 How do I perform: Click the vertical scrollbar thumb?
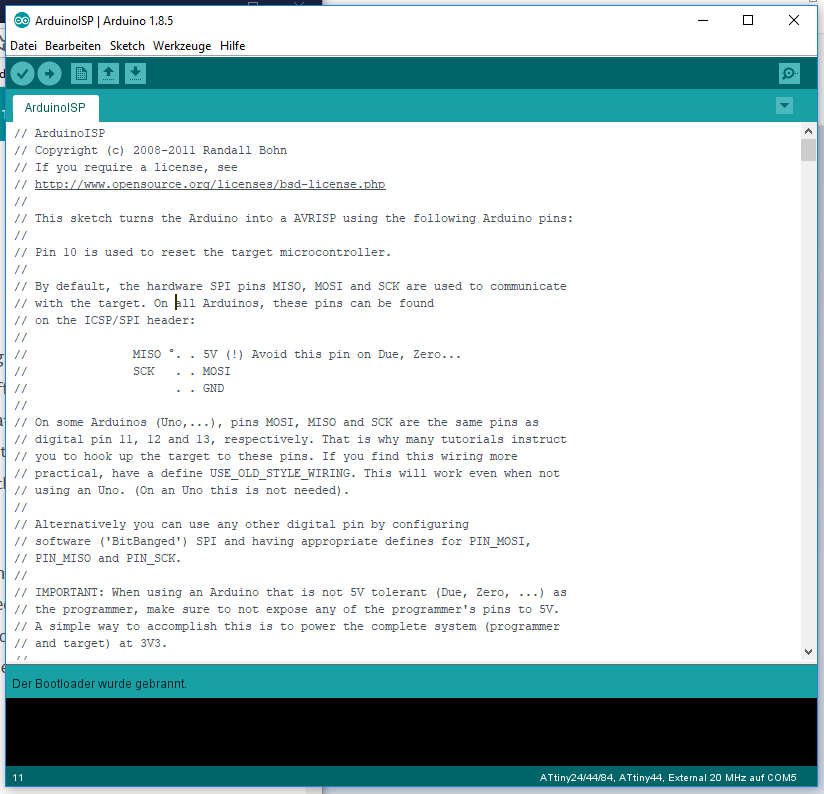(x=808, y=150)
